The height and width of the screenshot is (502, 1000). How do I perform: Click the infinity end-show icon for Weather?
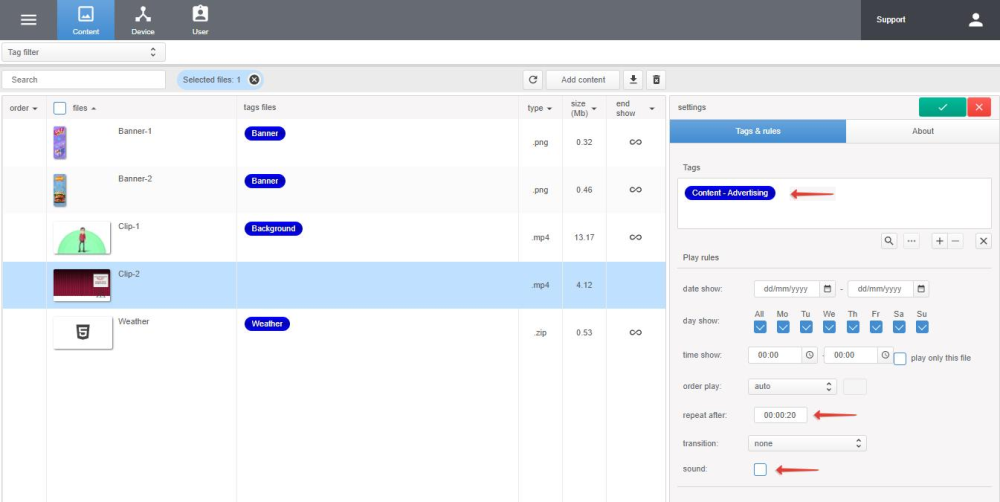635,332
